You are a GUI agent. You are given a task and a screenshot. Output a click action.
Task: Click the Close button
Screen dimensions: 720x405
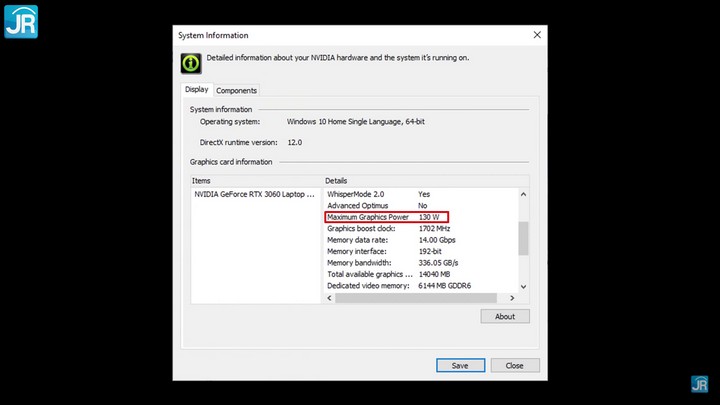515,366
